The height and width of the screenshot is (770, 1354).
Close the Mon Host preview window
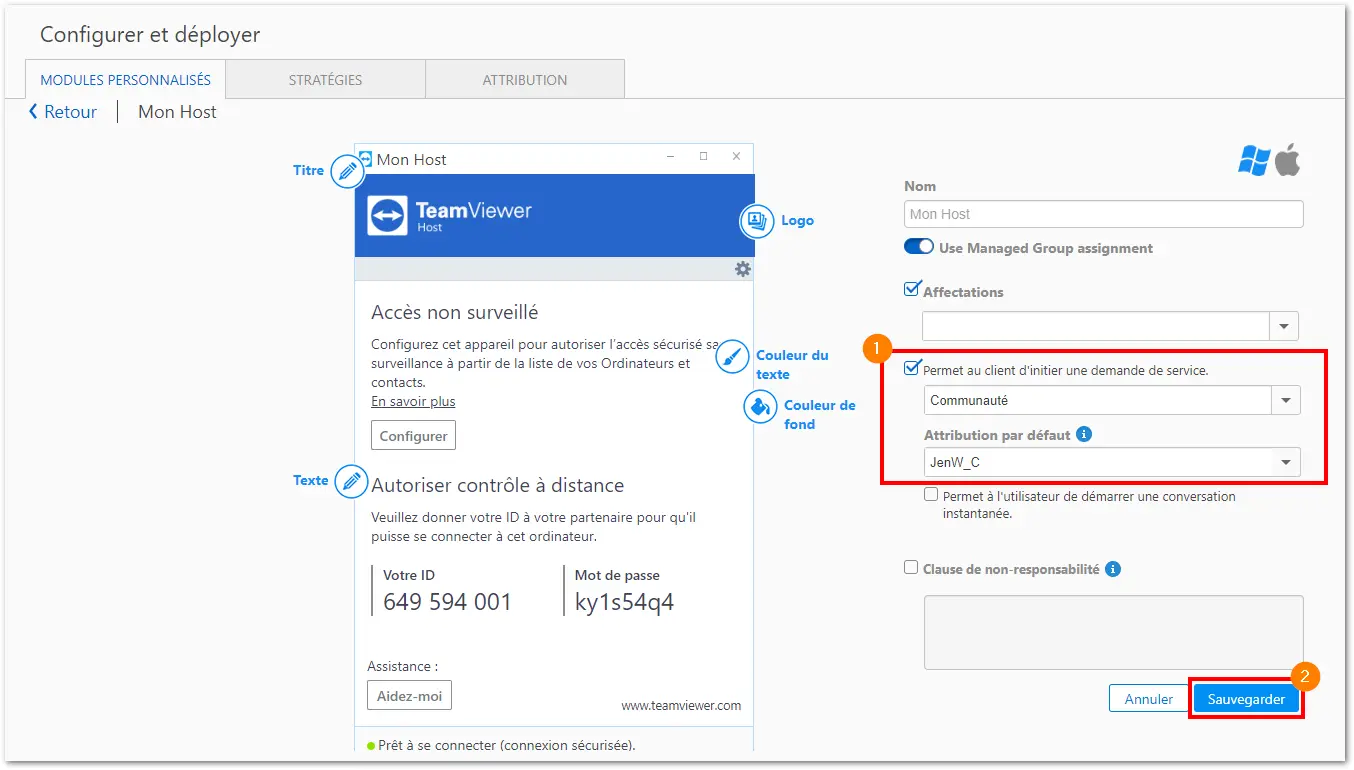pyautogui.click(x=736, y=156)
